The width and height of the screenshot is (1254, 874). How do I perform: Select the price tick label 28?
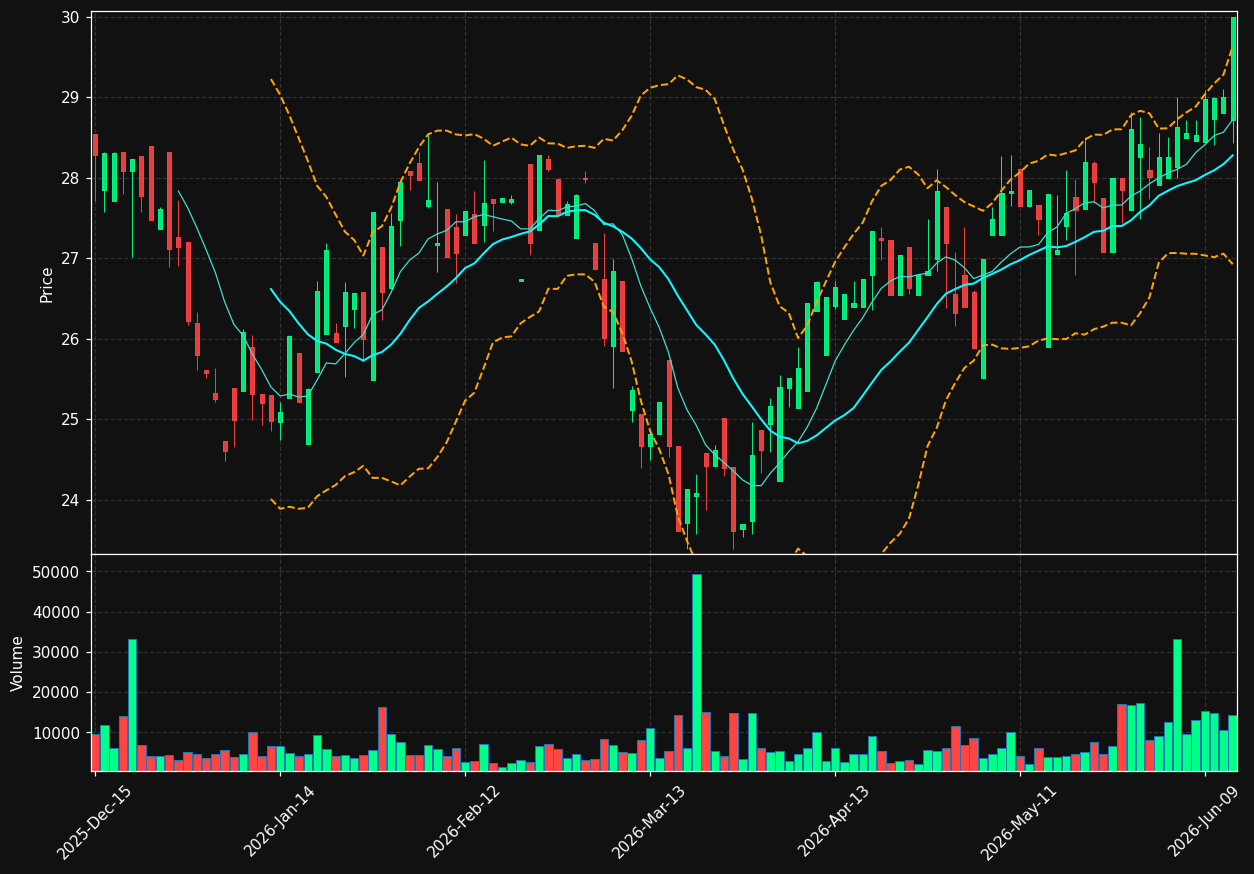[70, 179]
